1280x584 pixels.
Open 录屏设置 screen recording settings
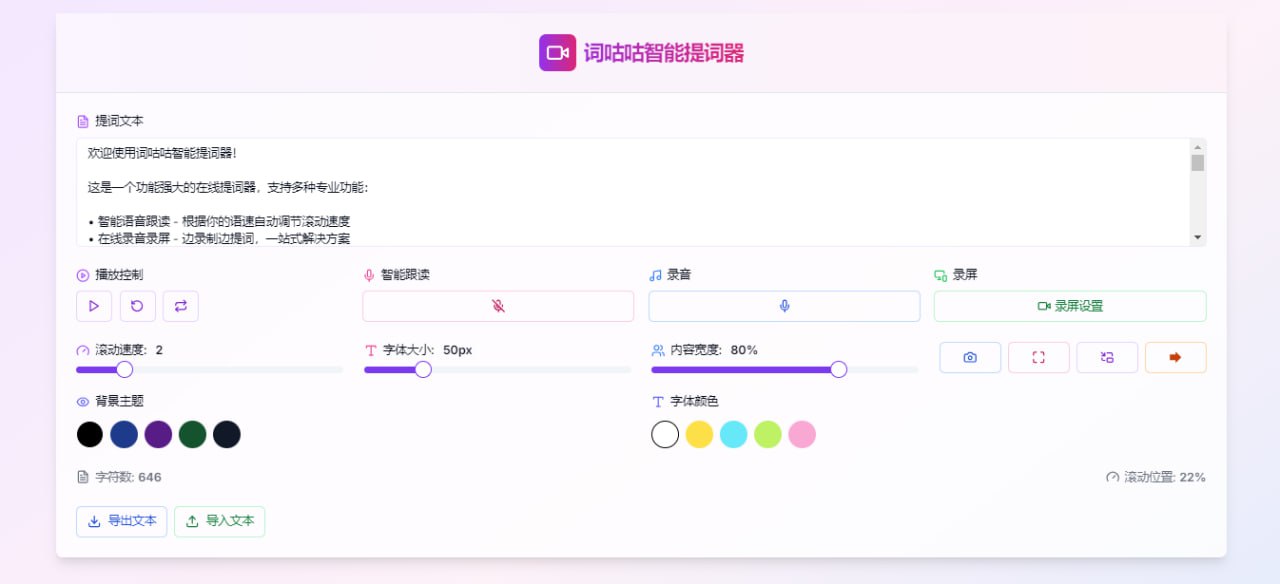1070,306
